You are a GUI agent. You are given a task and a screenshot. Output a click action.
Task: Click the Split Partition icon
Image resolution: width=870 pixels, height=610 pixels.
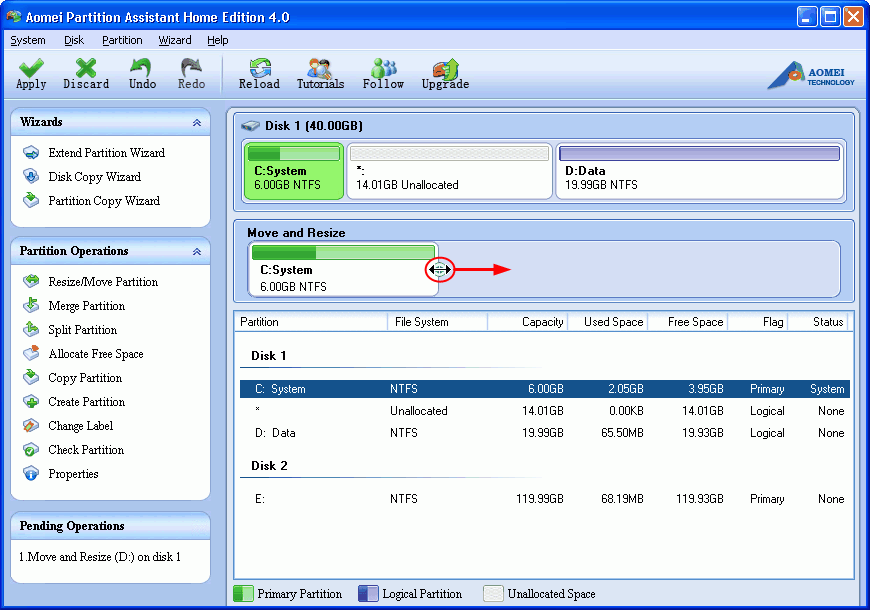point(31,329)
